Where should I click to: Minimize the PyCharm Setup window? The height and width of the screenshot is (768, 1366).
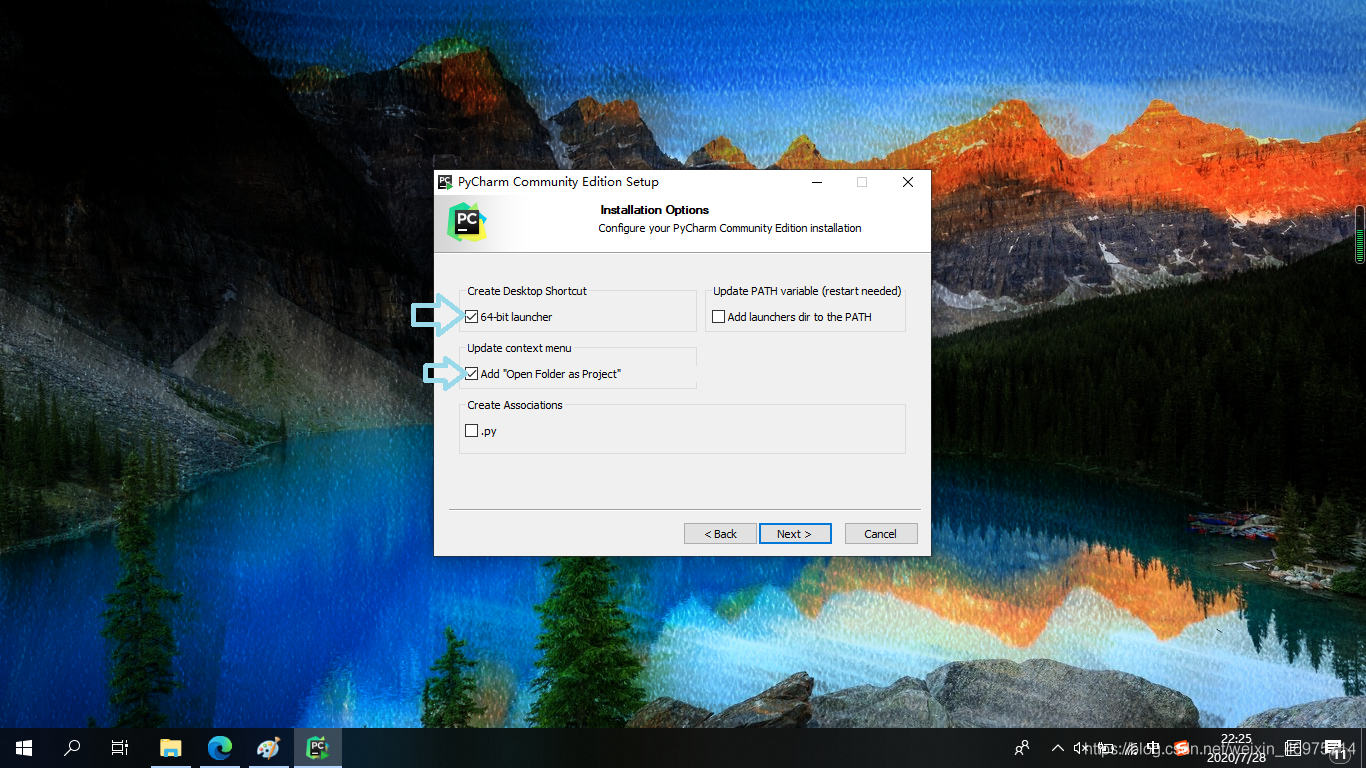pos(817,182)
